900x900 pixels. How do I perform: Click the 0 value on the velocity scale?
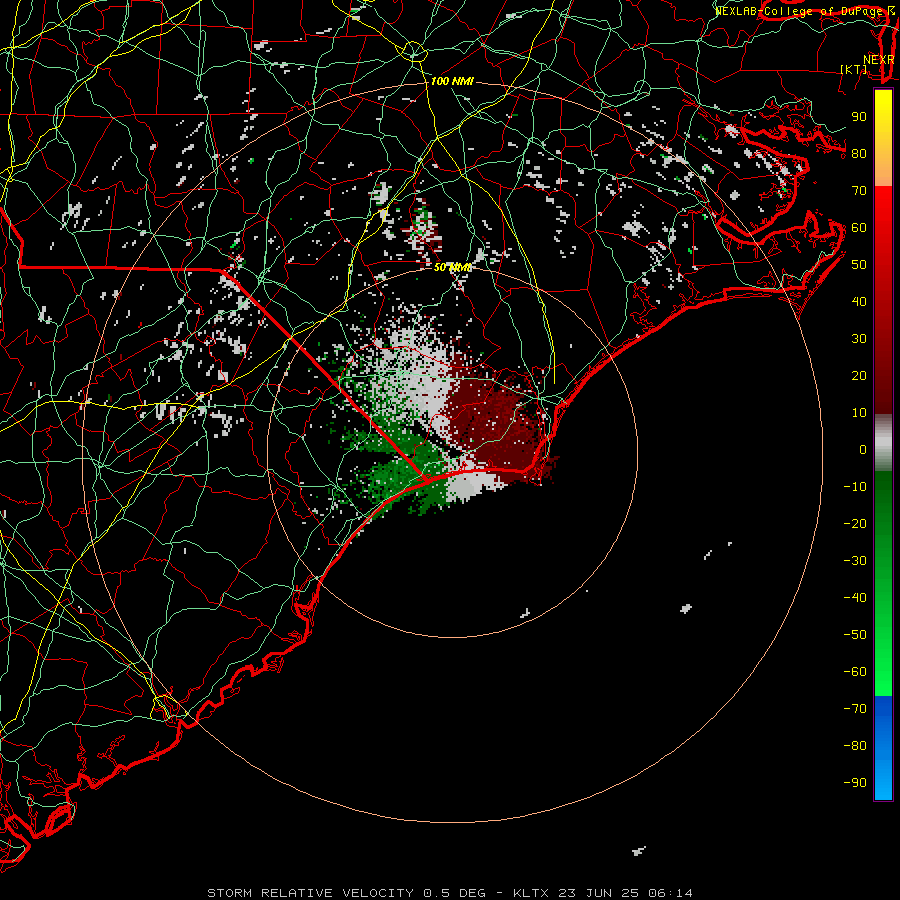pyautogui.click(x=863, y=450)
